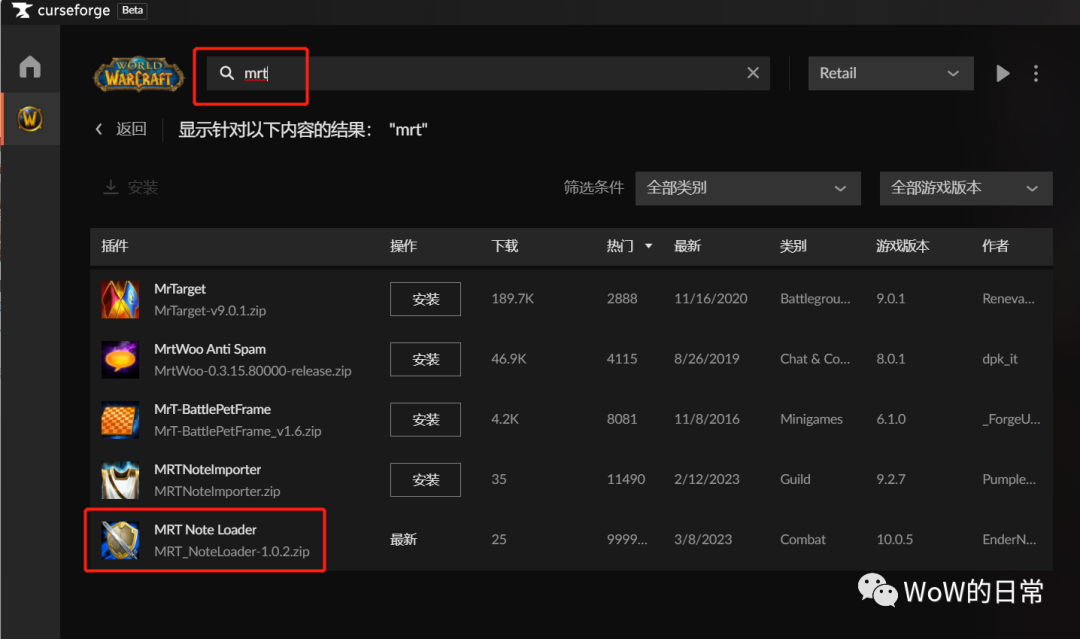The width and height of the screenshot is (1080, 639).
Task: Click the World of Warcraft logo
Action: tap(138, 73)
